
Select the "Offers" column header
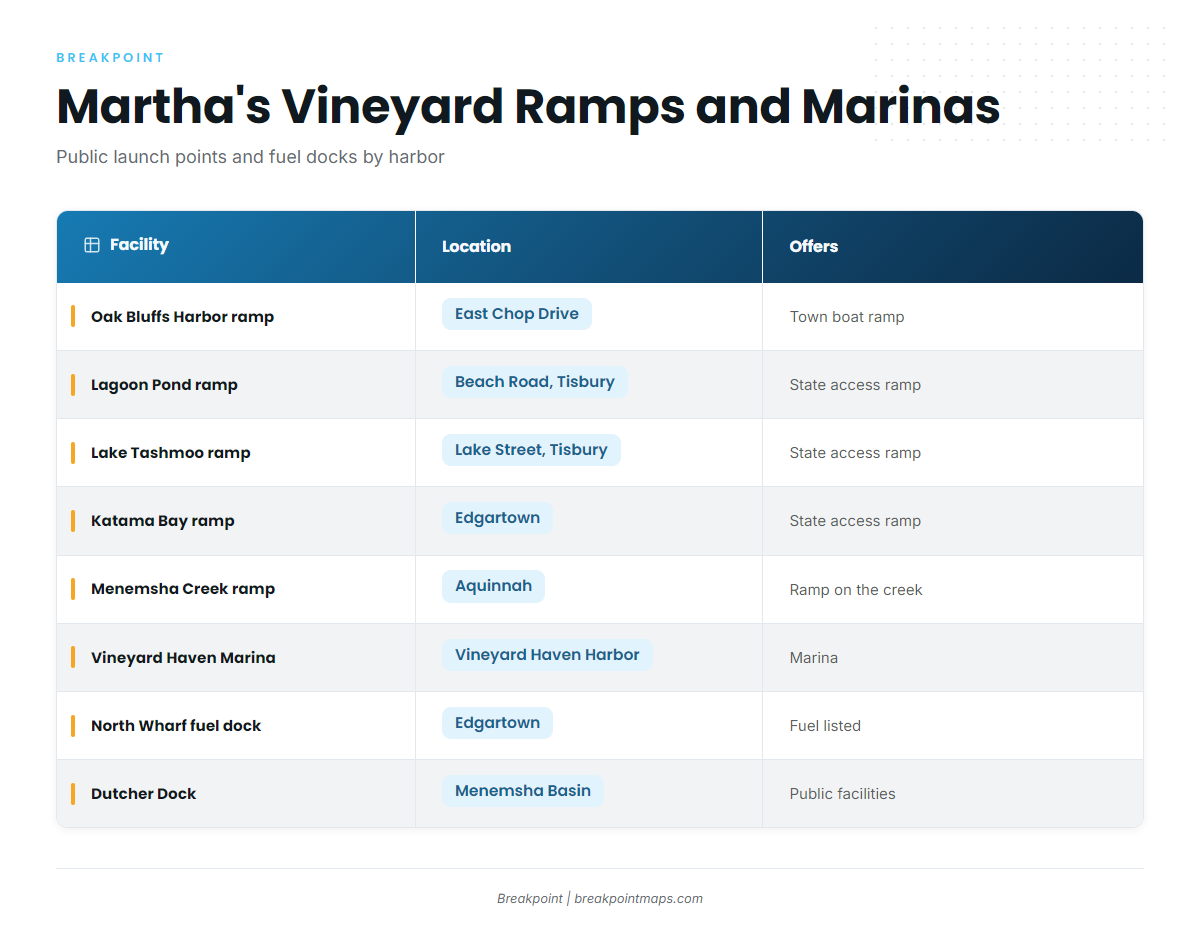[x=953, y=246]
